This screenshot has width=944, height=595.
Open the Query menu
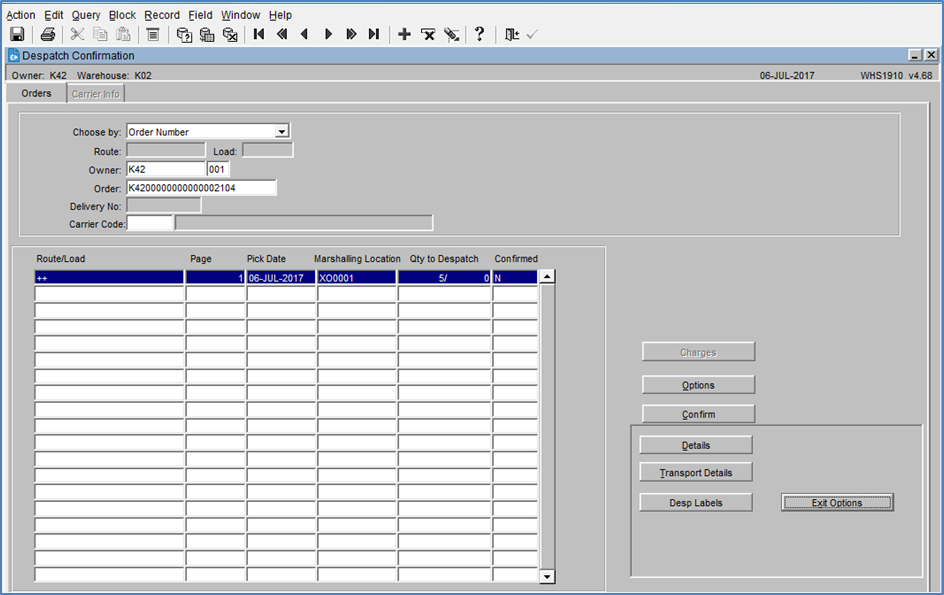86,15
